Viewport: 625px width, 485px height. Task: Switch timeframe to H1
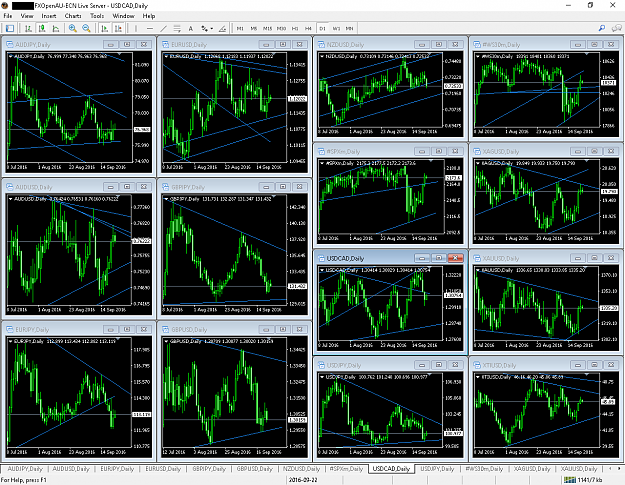[x=295, y=29]
